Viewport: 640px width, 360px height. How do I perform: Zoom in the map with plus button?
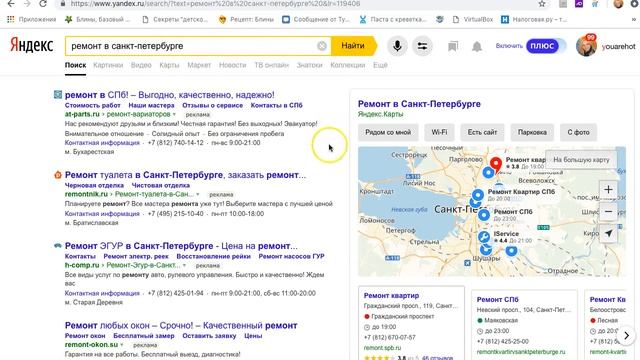coord(608,189)
